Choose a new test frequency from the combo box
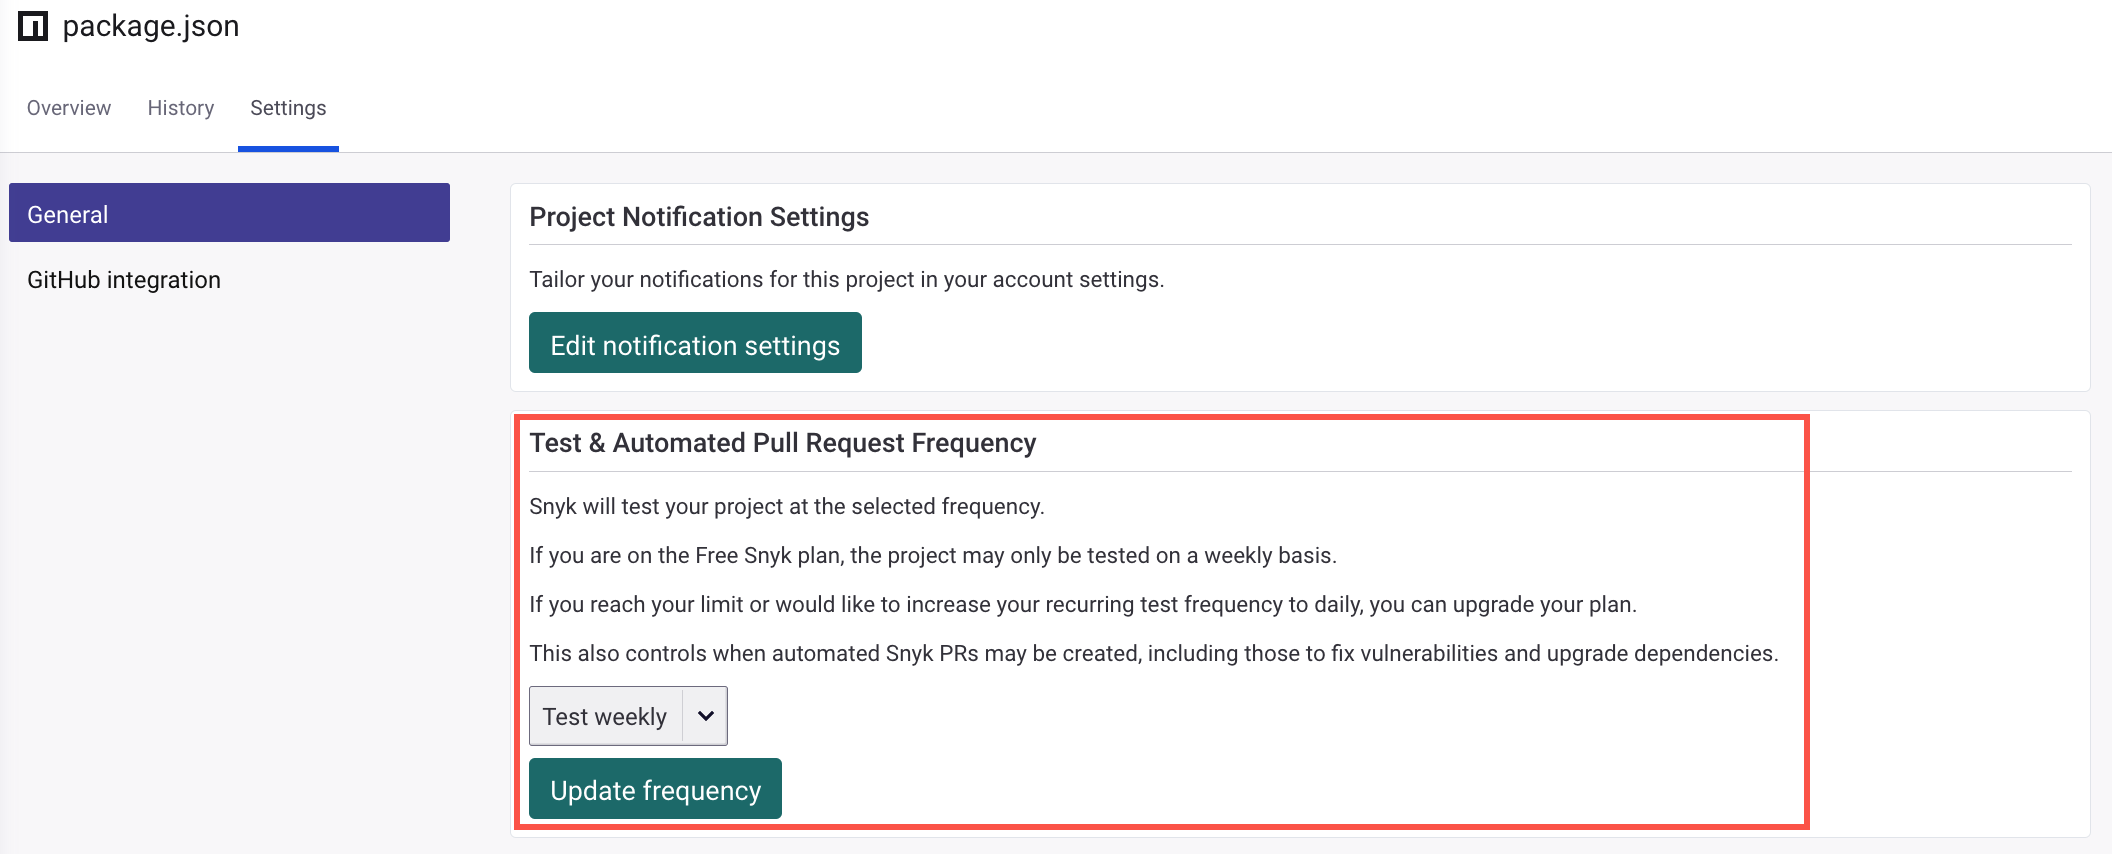 pos(627,715)
